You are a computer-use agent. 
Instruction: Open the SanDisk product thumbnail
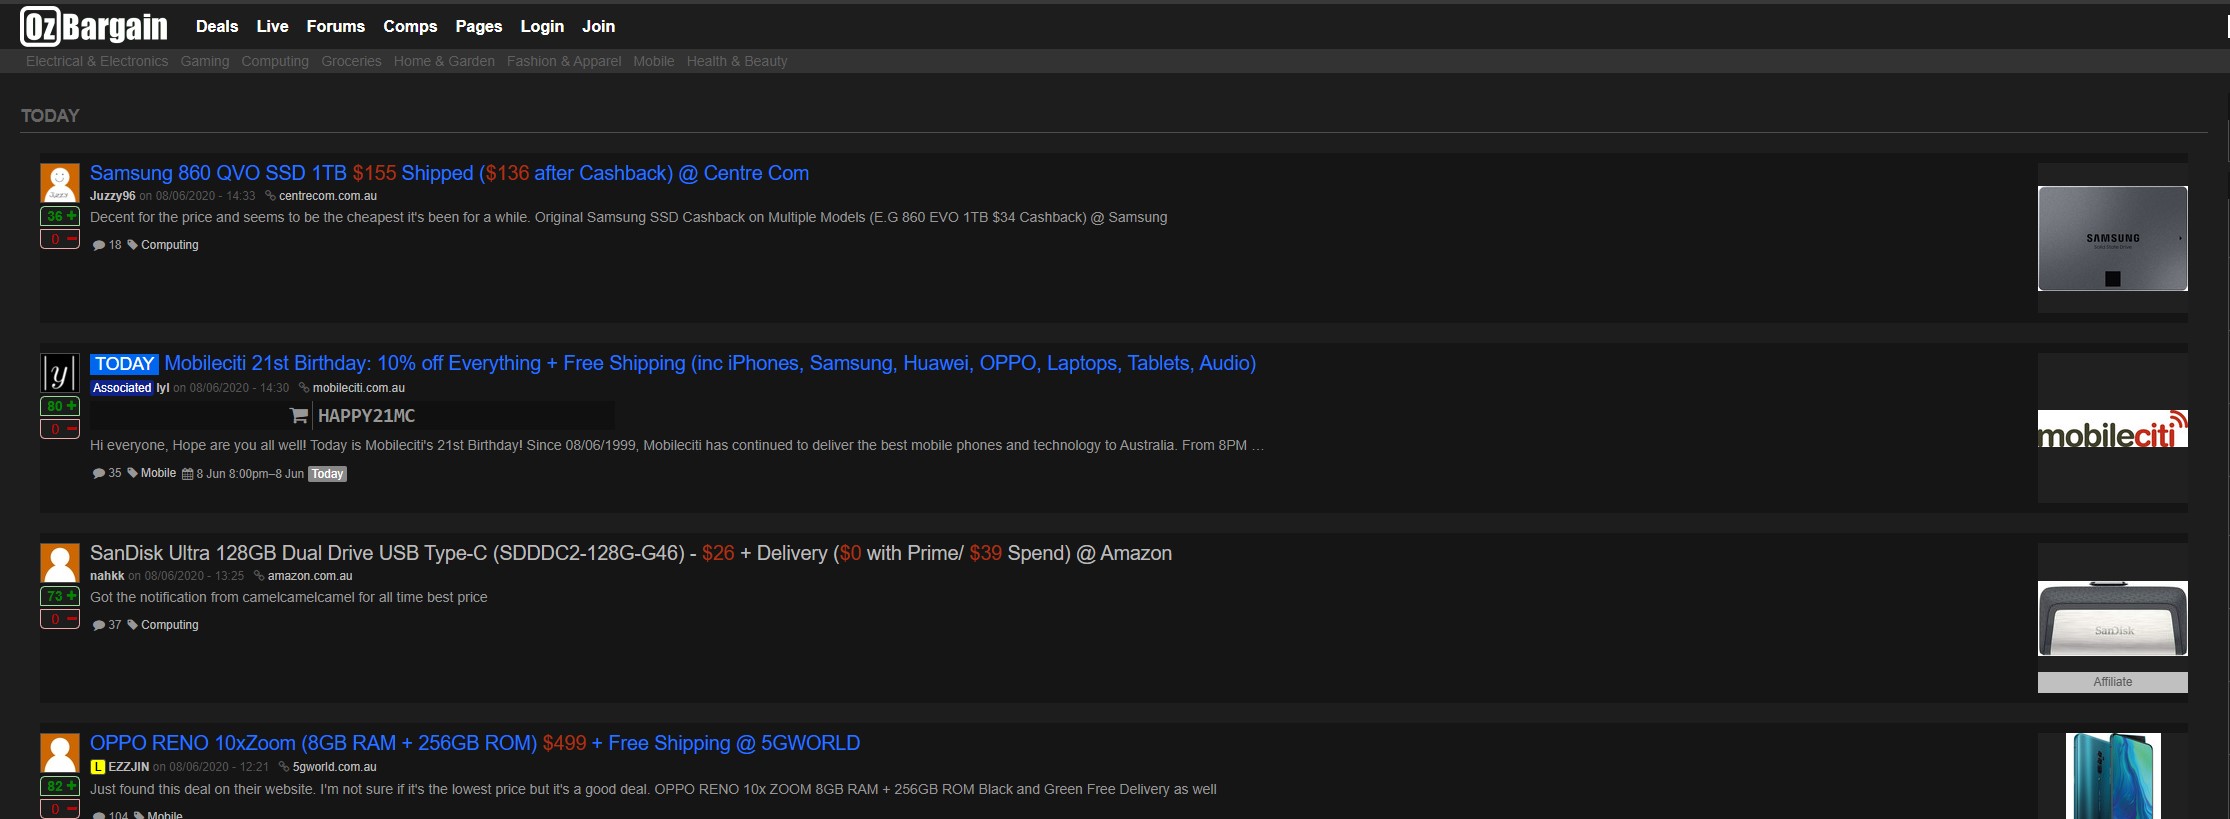tap(2112, 618)
